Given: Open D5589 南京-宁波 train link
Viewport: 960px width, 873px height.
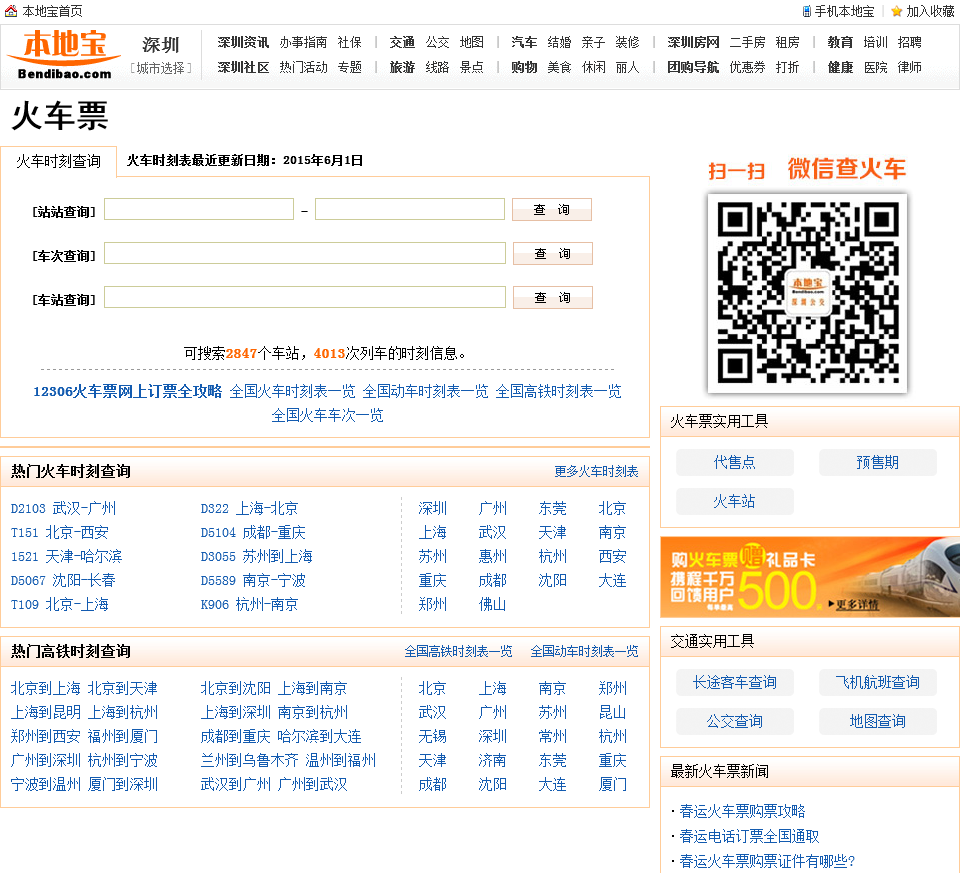Looking at the screenshot, I should point(253,580).
